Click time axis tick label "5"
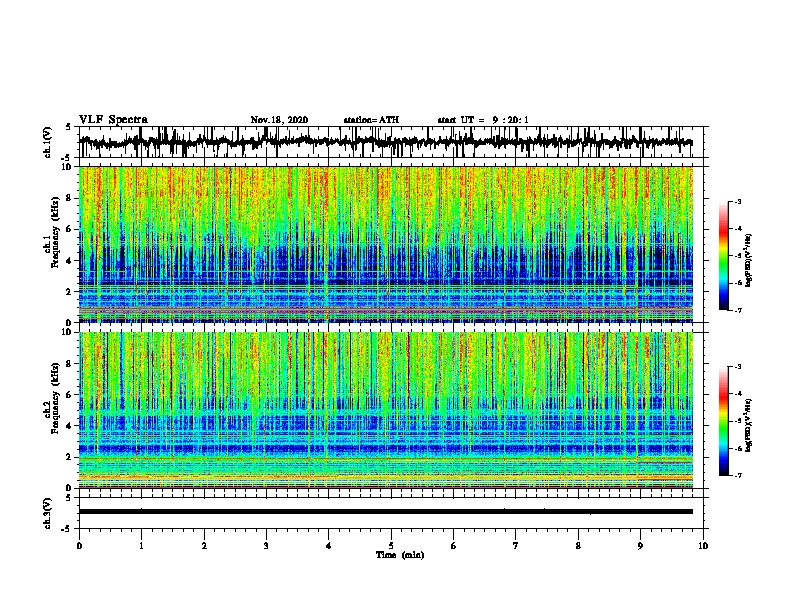This screenshot has height=612, width=792. click(391, 546)
